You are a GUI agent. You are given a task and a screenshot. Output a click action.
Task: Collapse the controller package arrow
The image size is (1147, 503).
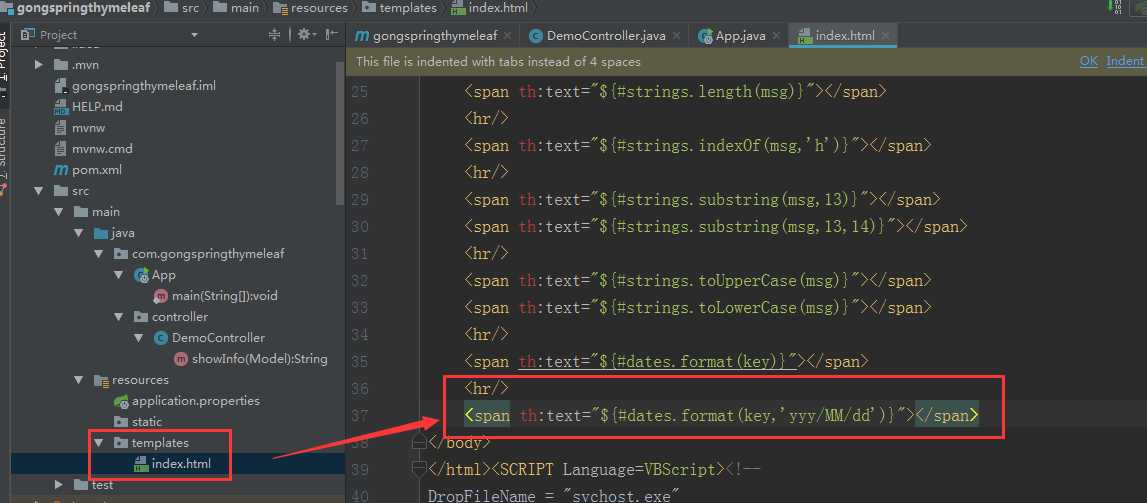coord(118,317)
